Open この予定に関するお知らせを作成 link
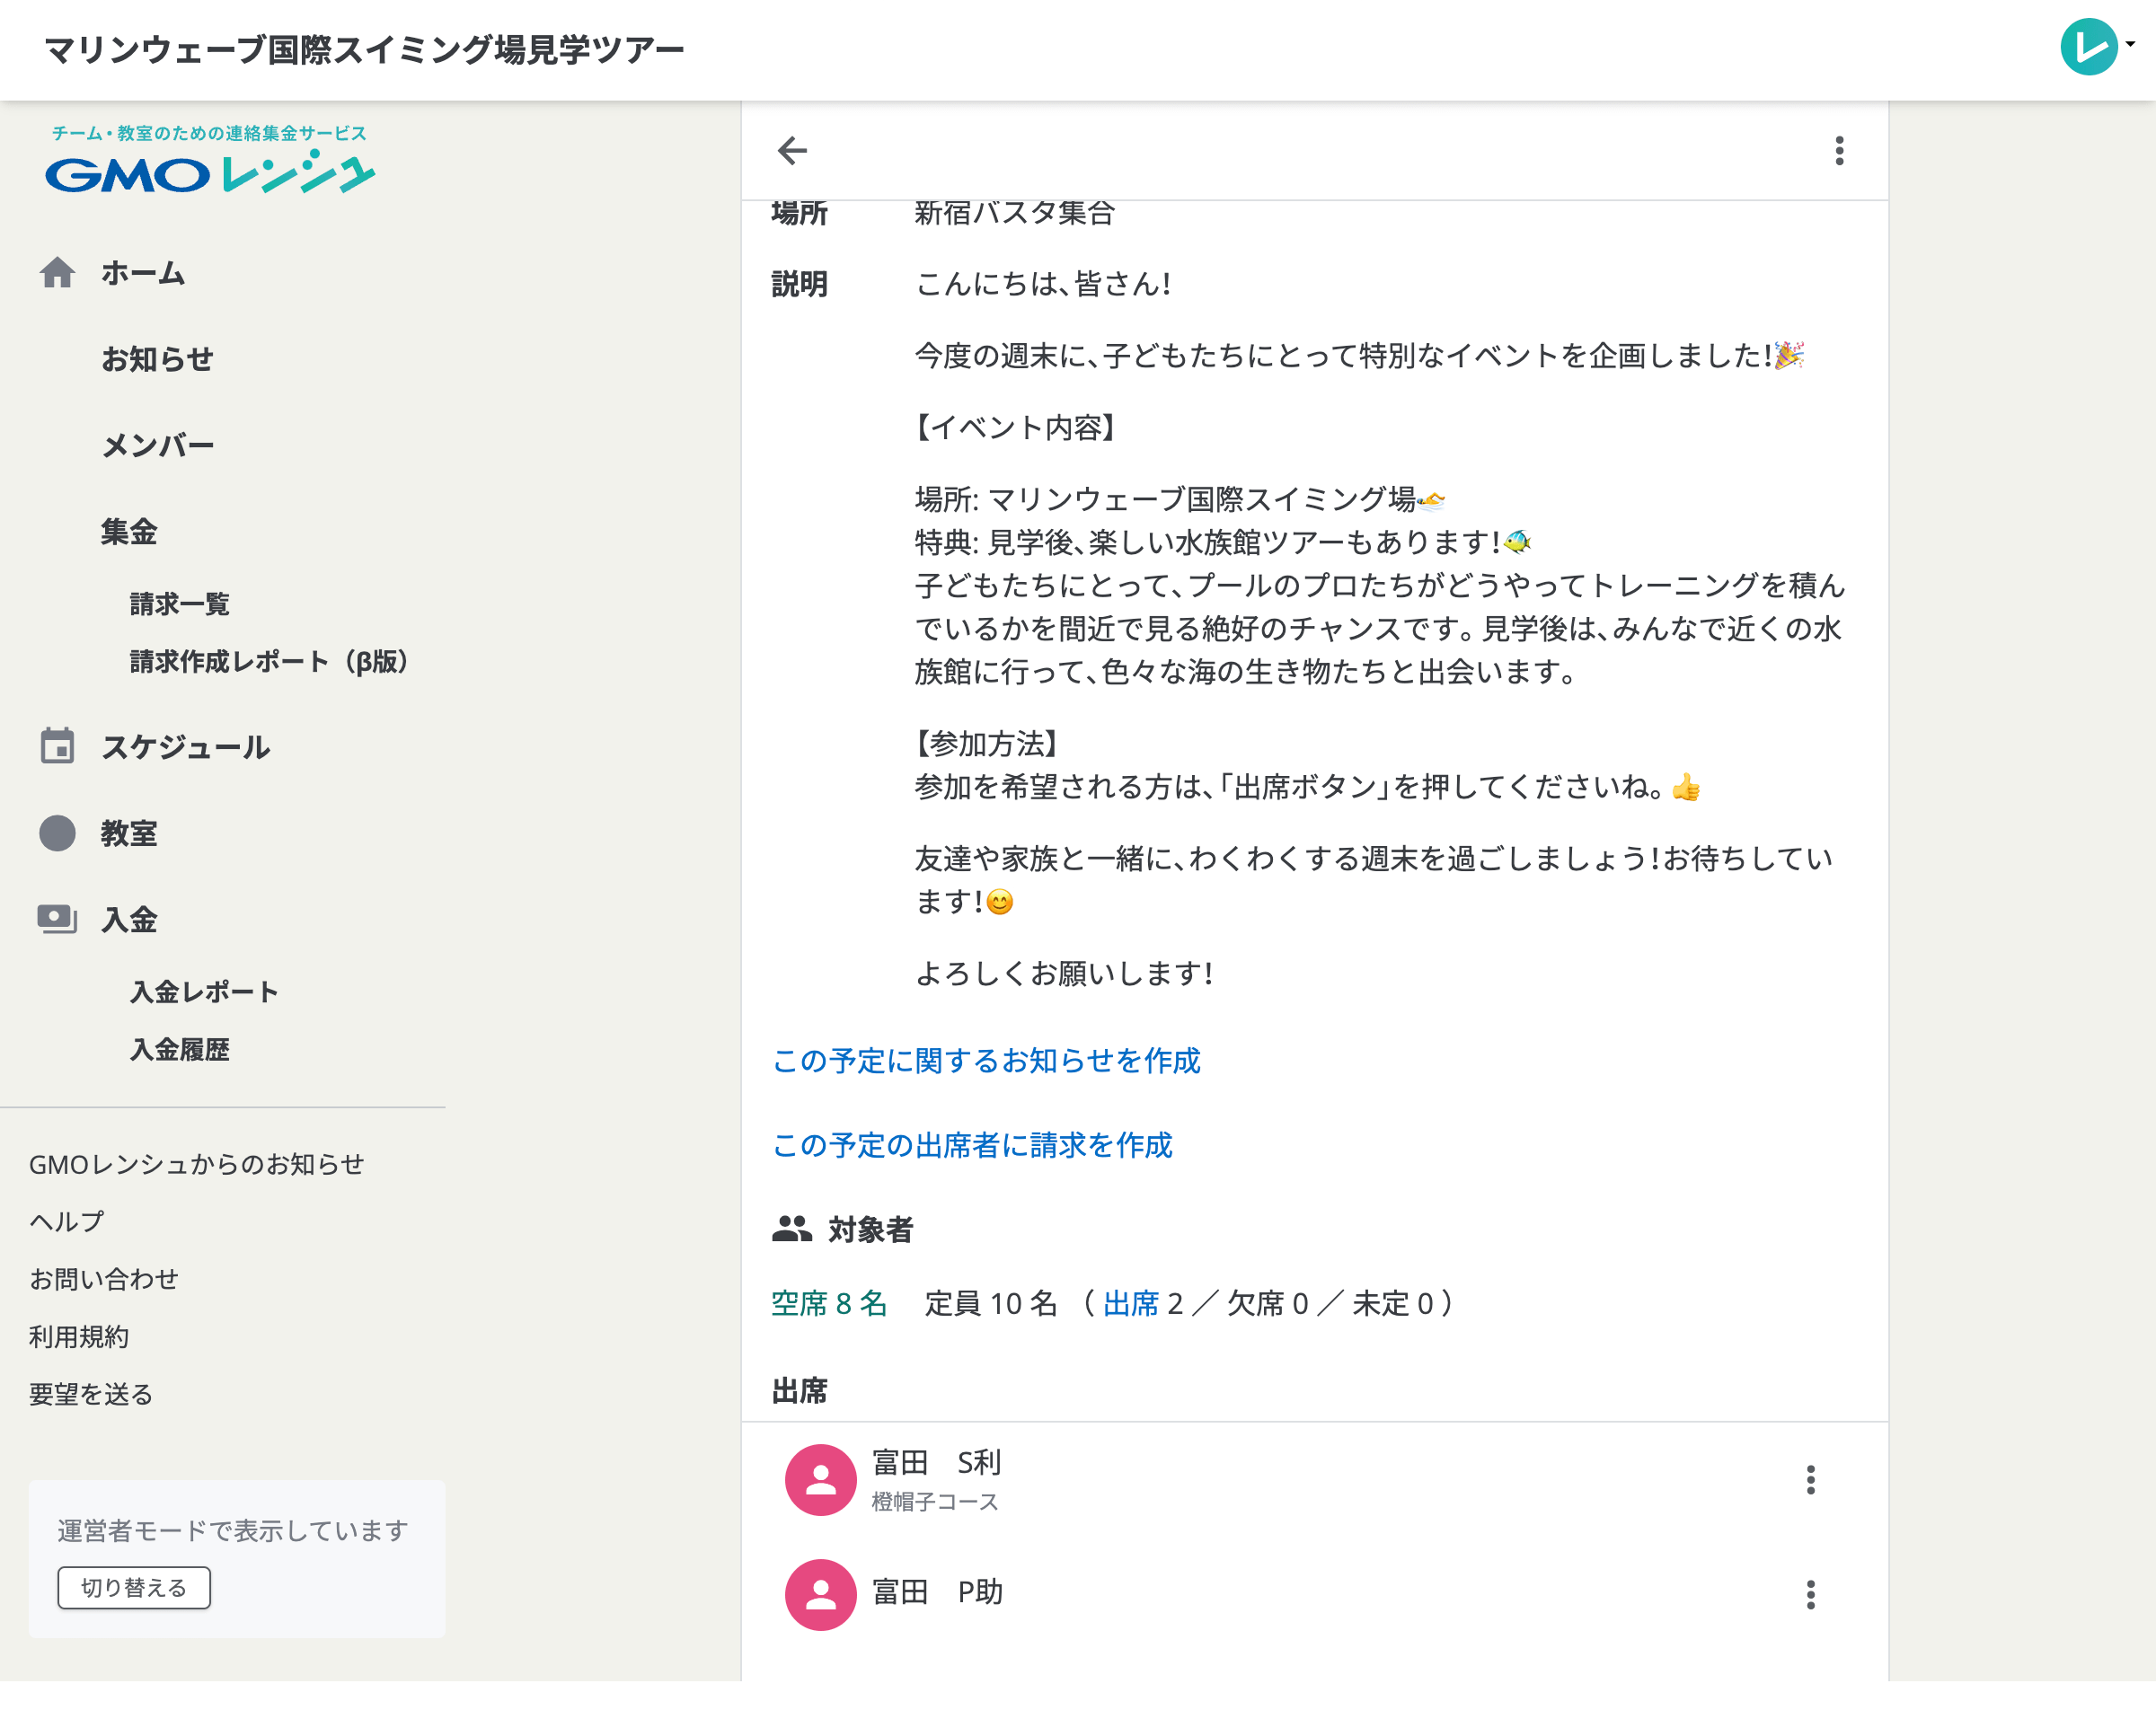The image size is (2156, 1710). [986, 1061]
